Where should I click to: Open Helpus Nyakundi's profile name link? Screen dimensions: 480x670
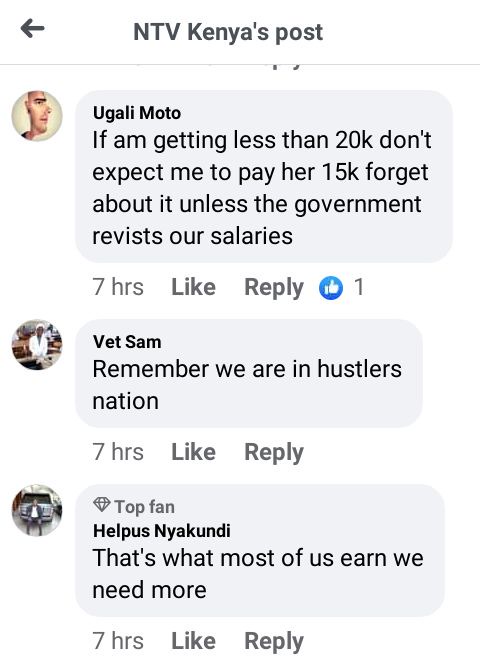(162, 531)
